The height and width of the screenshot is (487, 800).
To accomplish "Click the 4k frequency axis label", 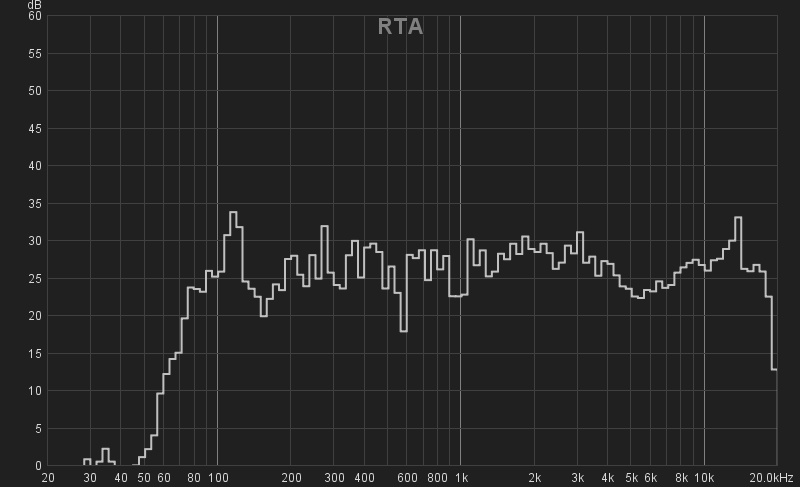I will coord(608,478).
